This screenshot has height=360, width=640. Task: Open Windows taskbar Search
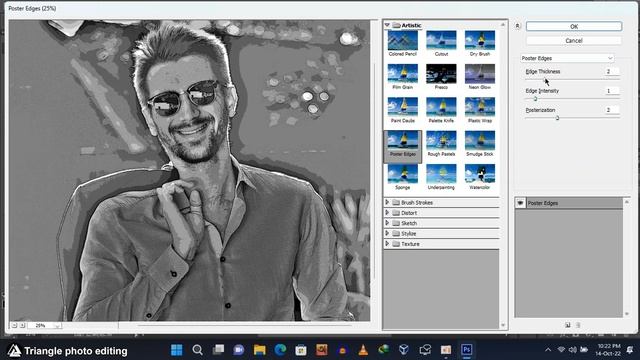click(198, 350)
